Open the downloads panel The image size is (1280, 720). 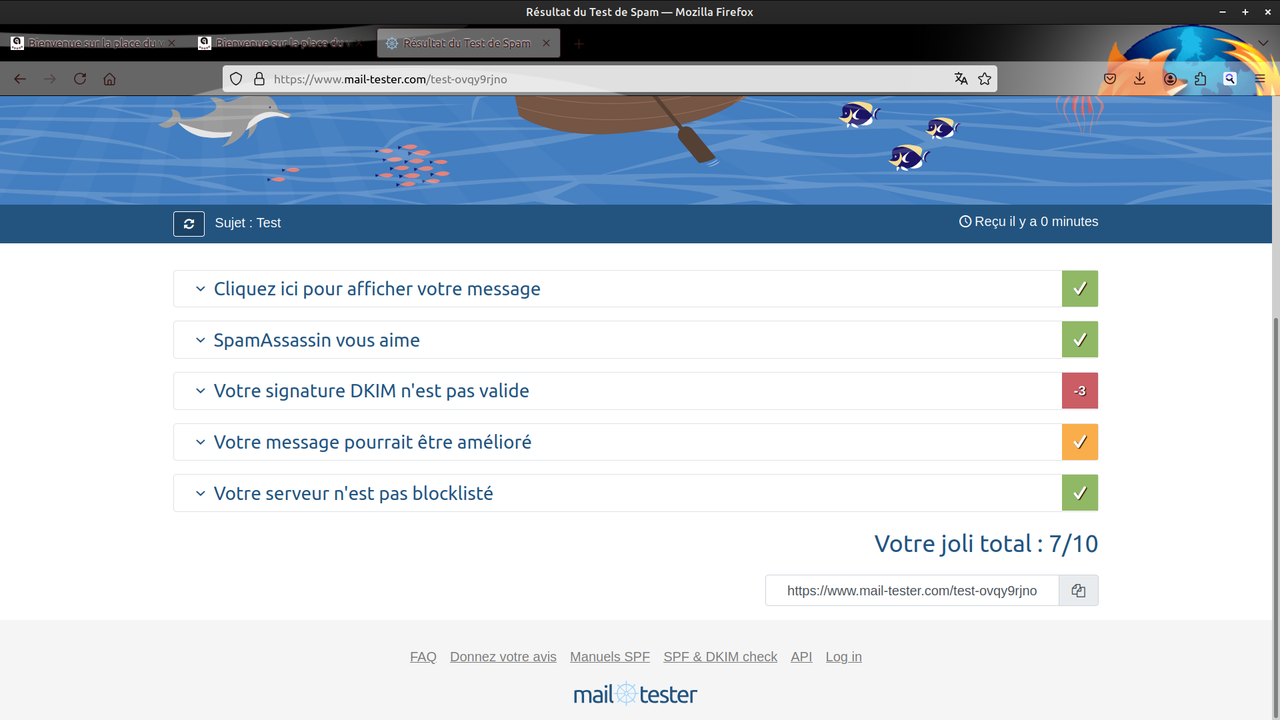1140,79
